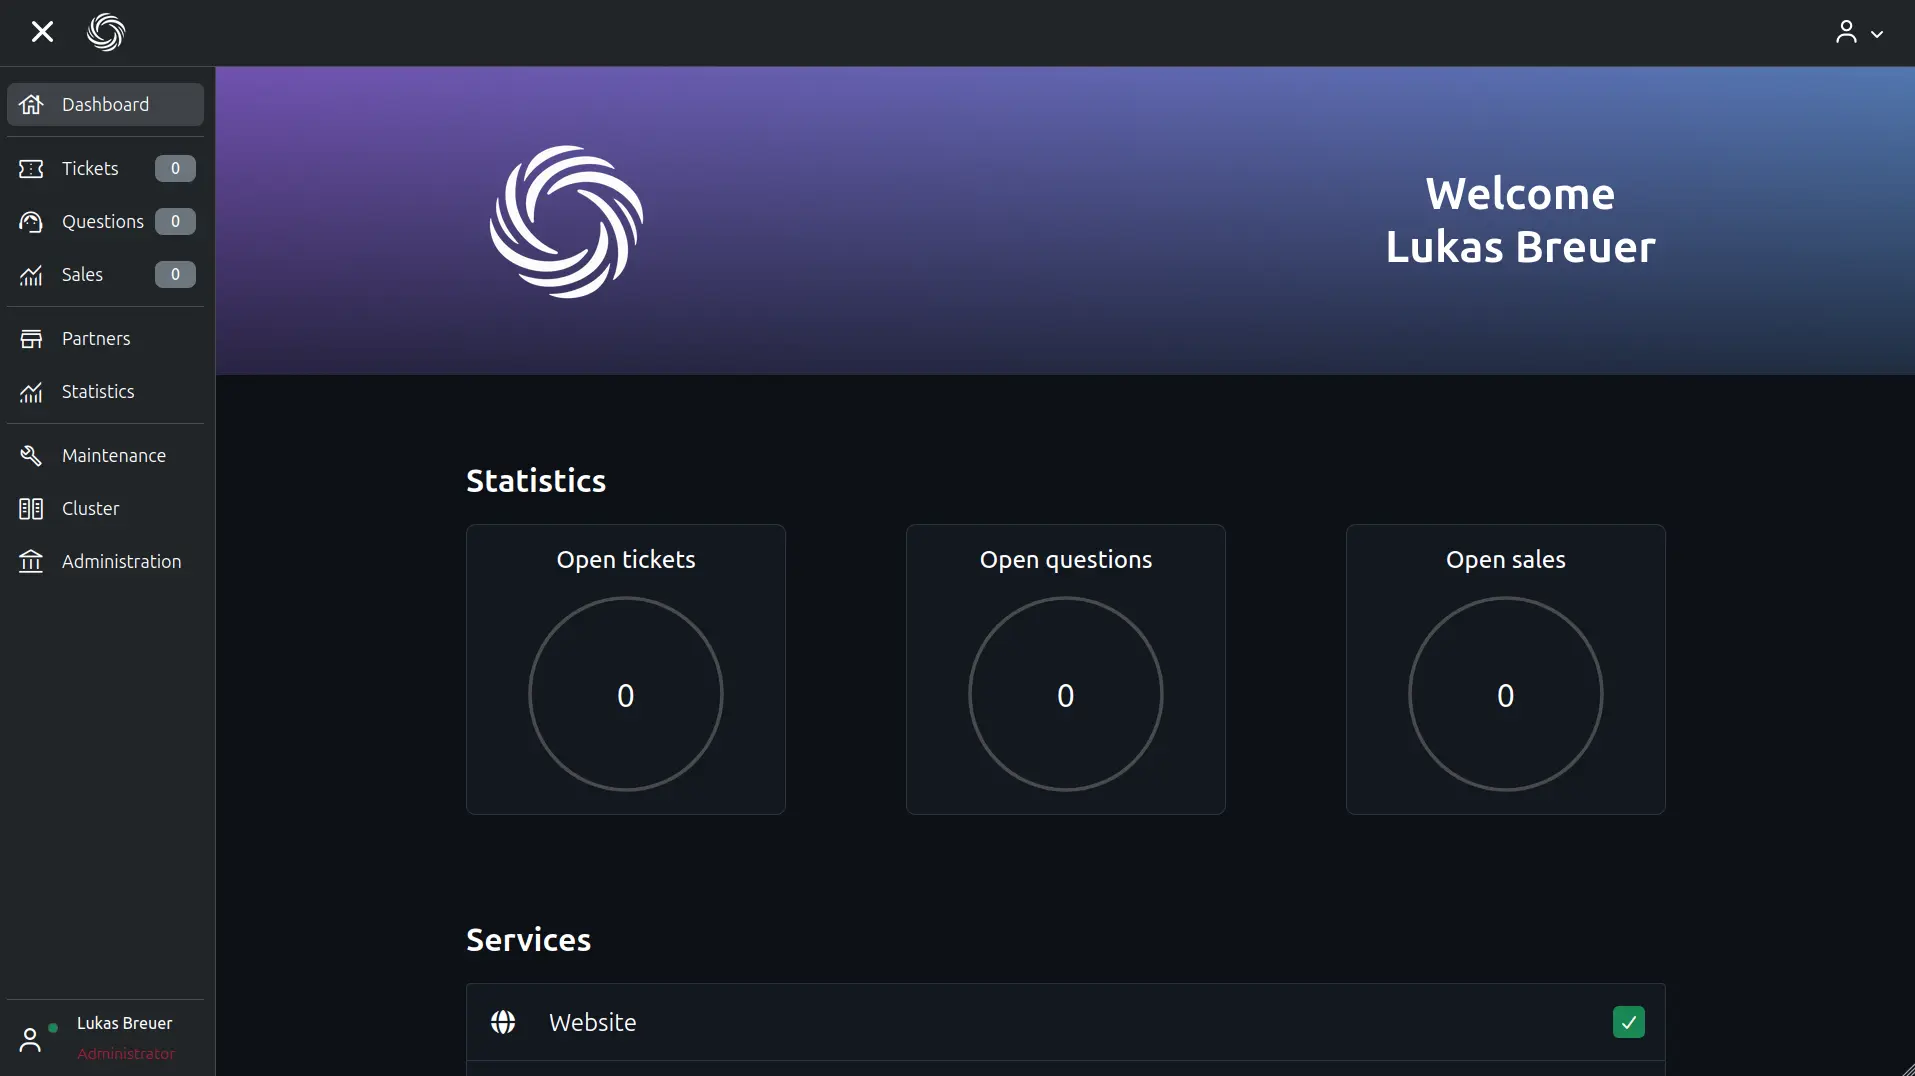Image resolution: width=1915 pixels, height=1076 pixels.
Task: Expand the user account dropdown at top right
Action: click(x=1859, y=33)
